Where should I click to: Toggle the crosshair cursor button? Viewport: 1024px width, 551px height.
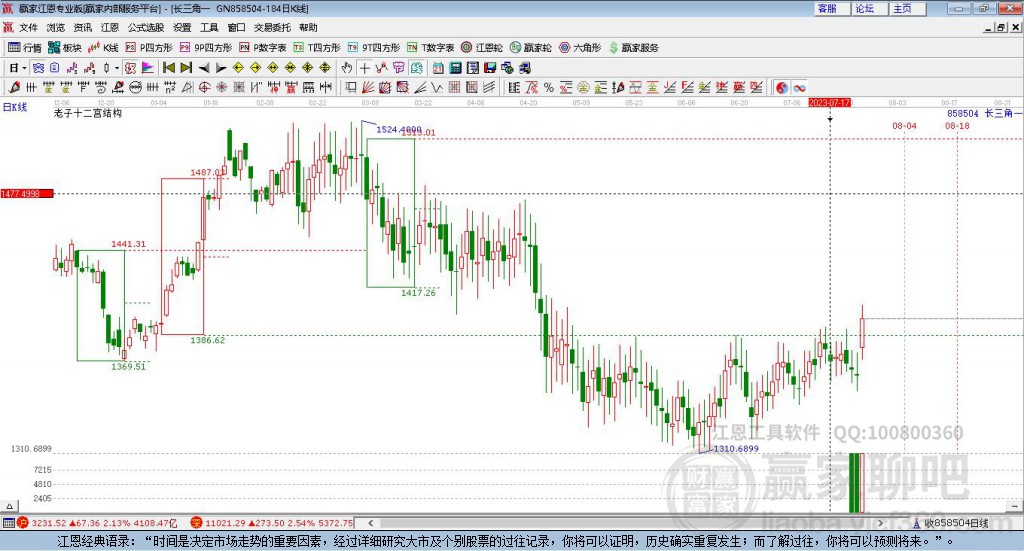click(364, 67)
